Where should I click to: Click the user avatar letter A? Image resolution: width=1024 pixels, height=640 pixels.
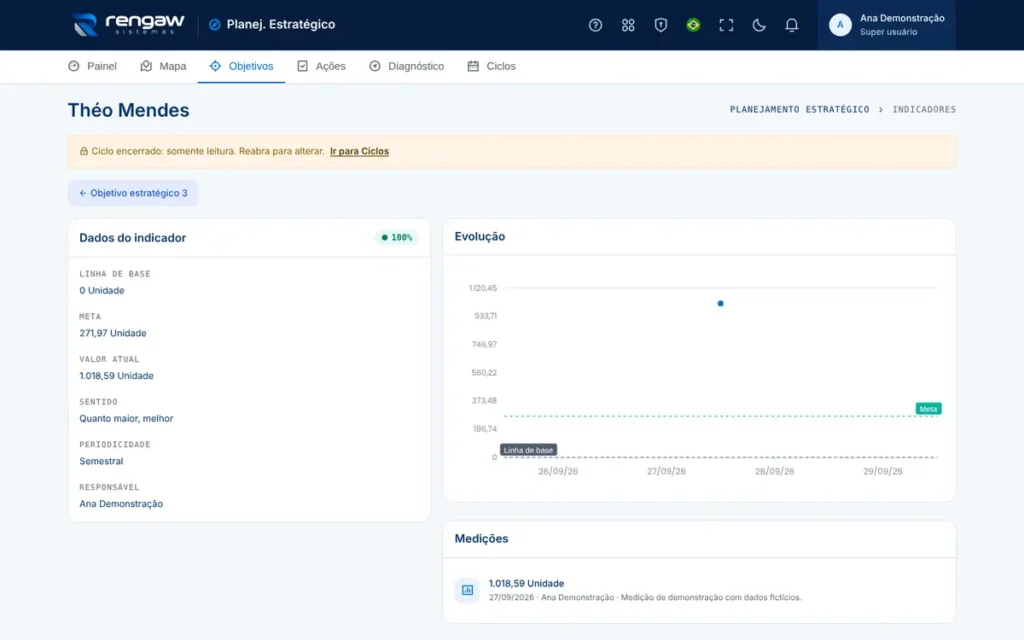pyautogui.click(x=840, y=25)
